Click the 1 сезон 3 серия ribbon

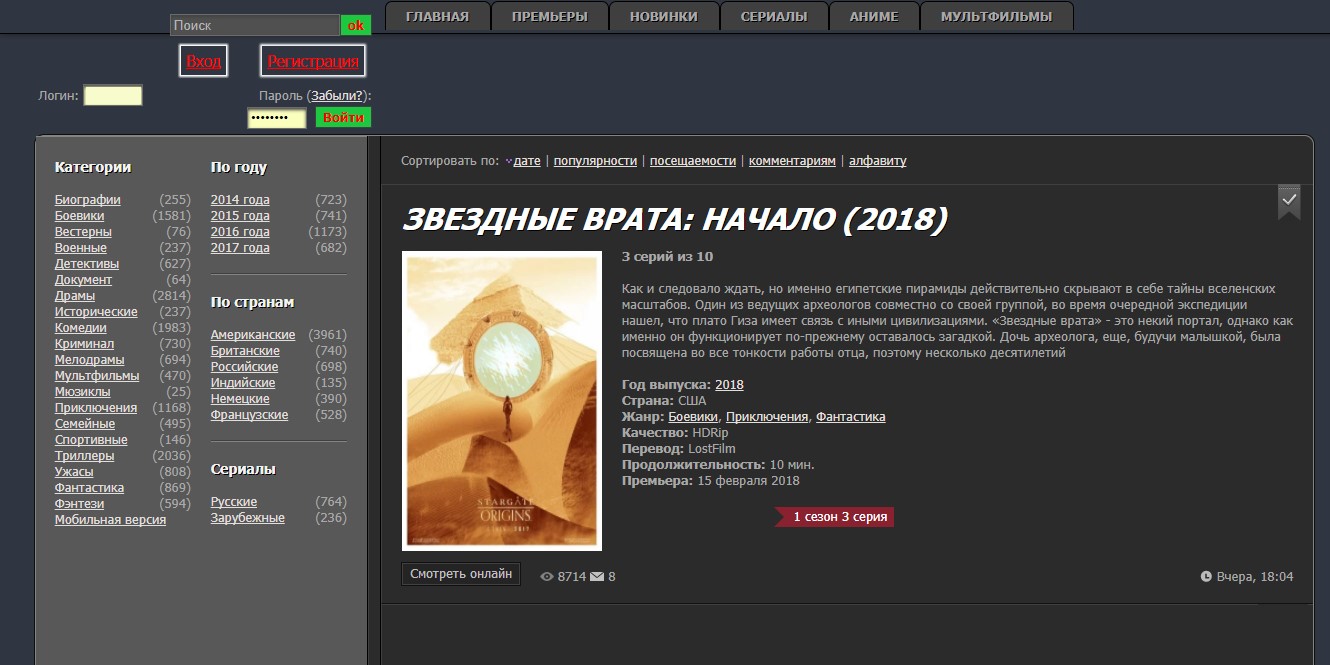pos(834,517)
